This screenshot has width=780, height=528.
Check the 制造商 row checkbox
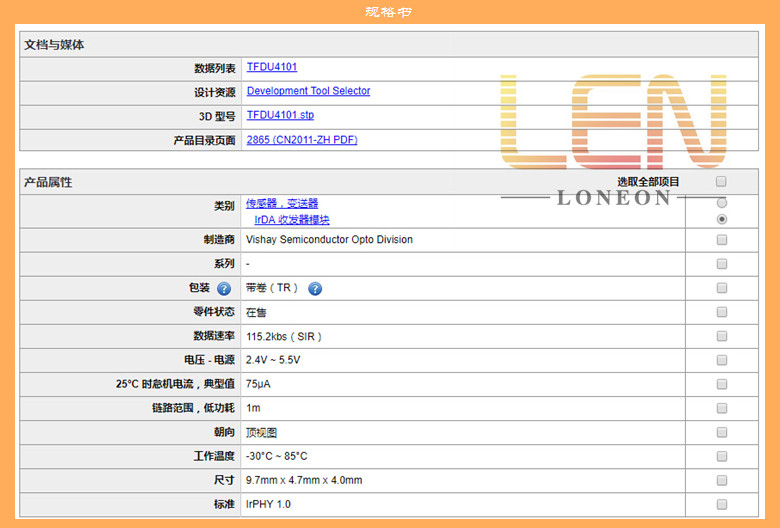coord(721,240)
